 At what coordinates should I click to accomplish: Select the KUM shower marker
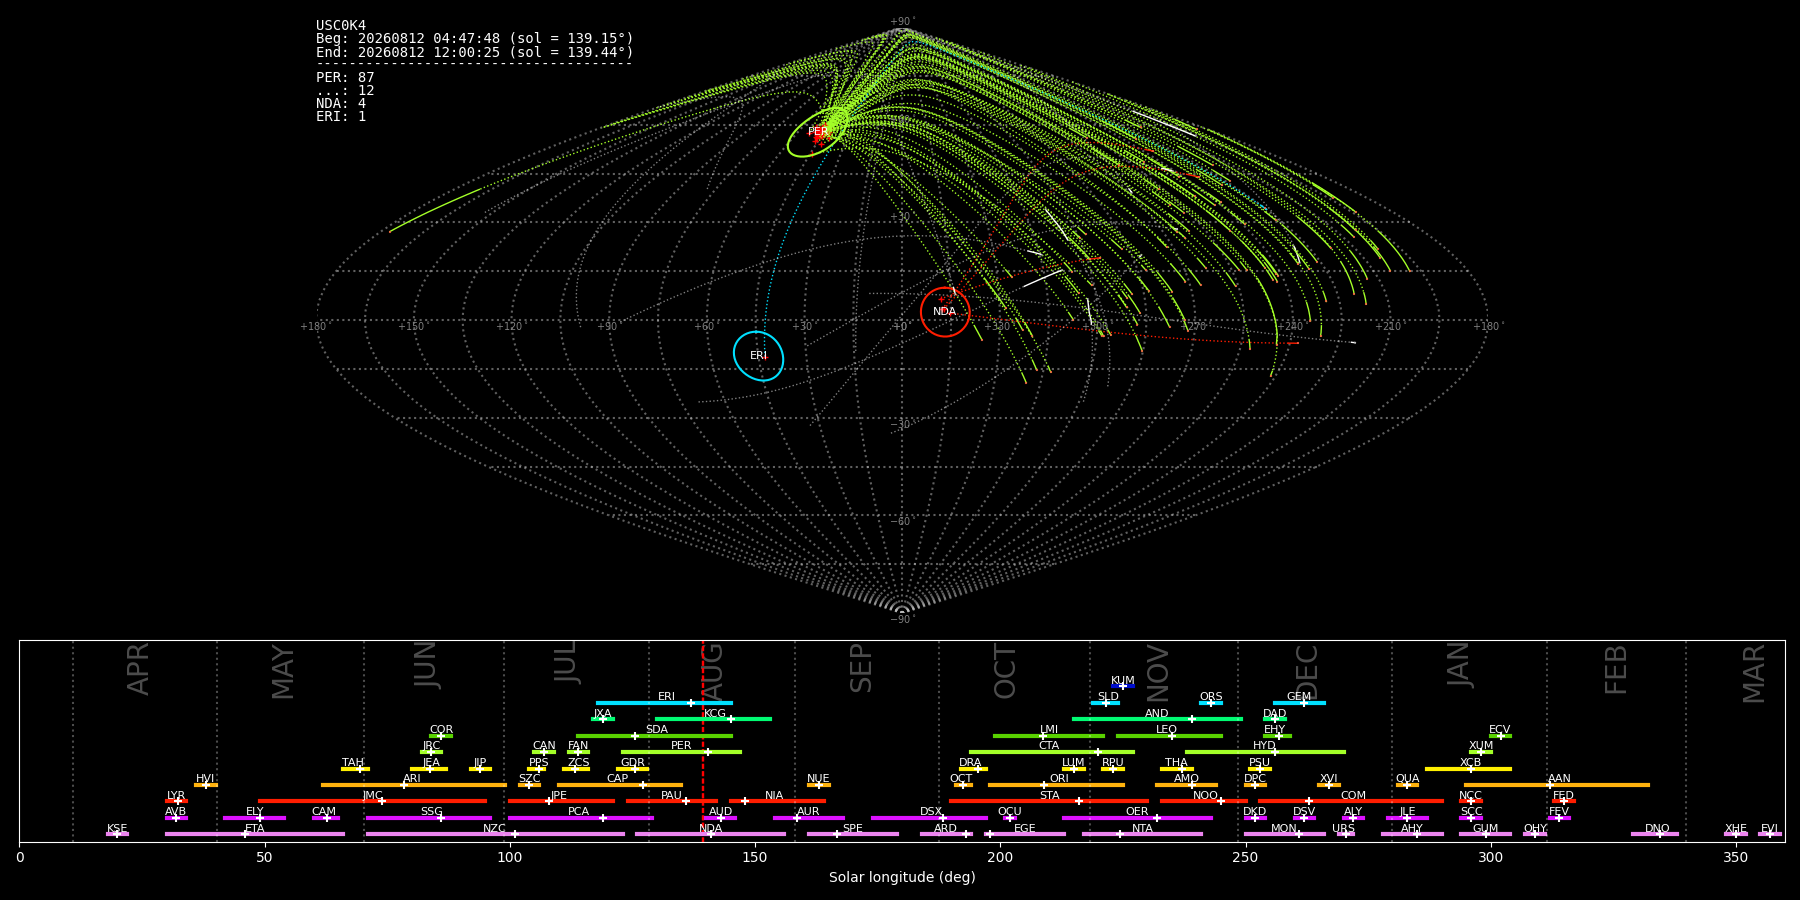point(1123,686)
